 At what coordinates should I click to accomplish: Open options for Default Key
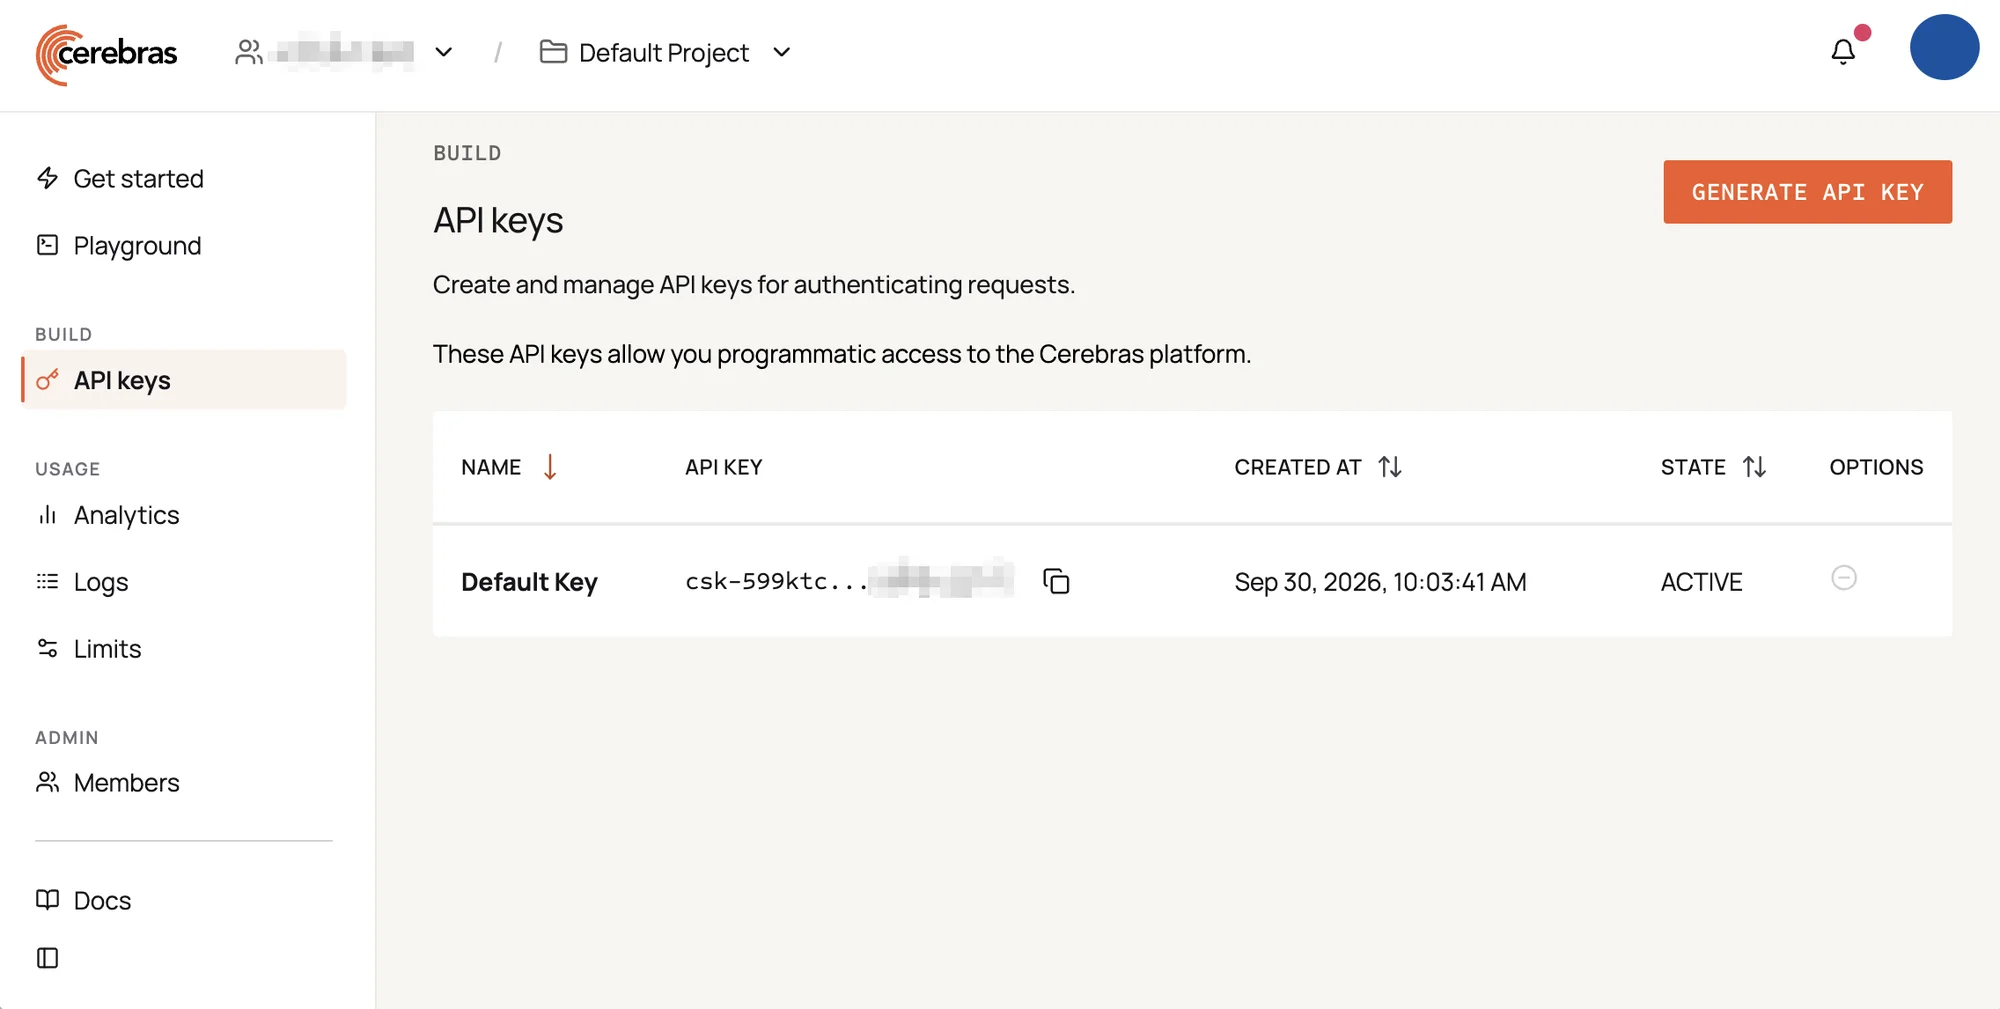[x=1844, y=578]
